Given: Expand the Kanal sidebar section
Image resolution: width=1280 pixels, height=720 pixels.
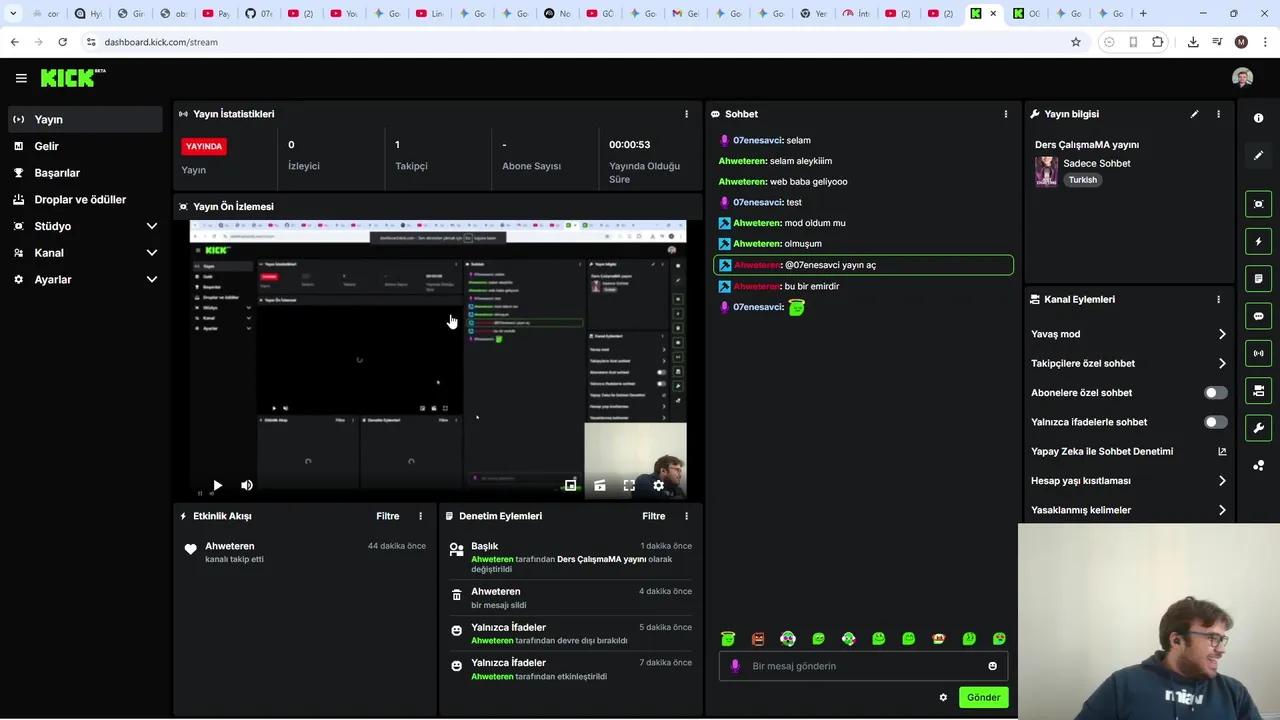Looking at the screenshot, I should (x=152, y=253).
